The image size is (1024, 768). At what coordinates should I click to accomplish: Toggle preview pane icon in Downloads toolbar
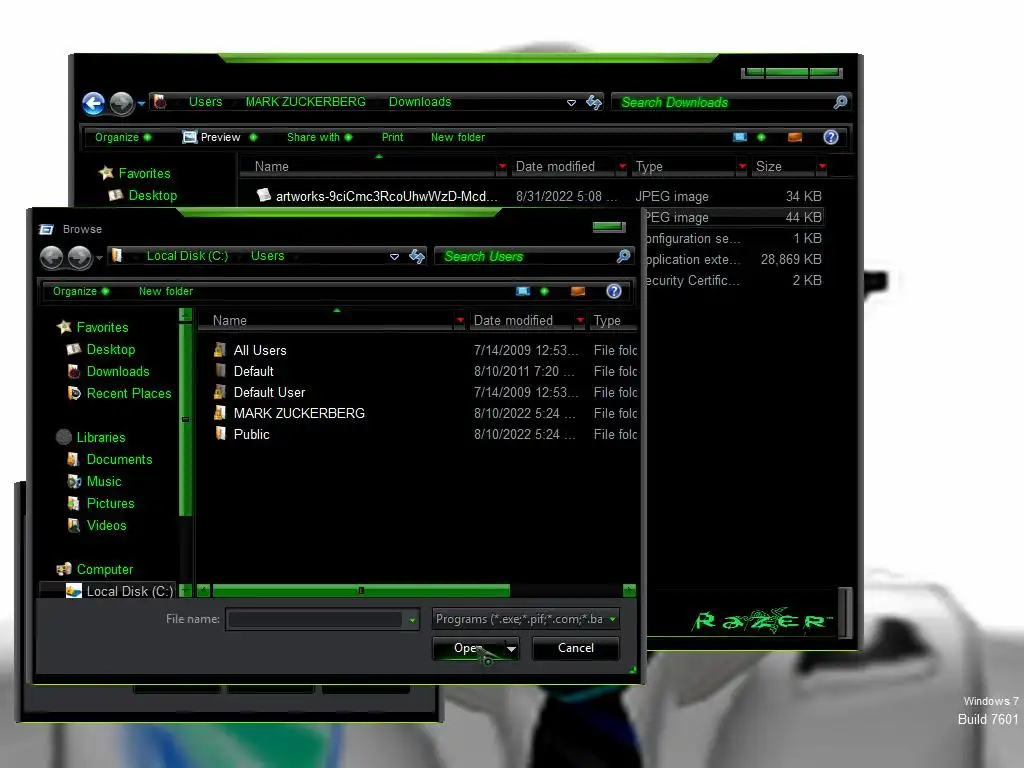pos(795,137)
